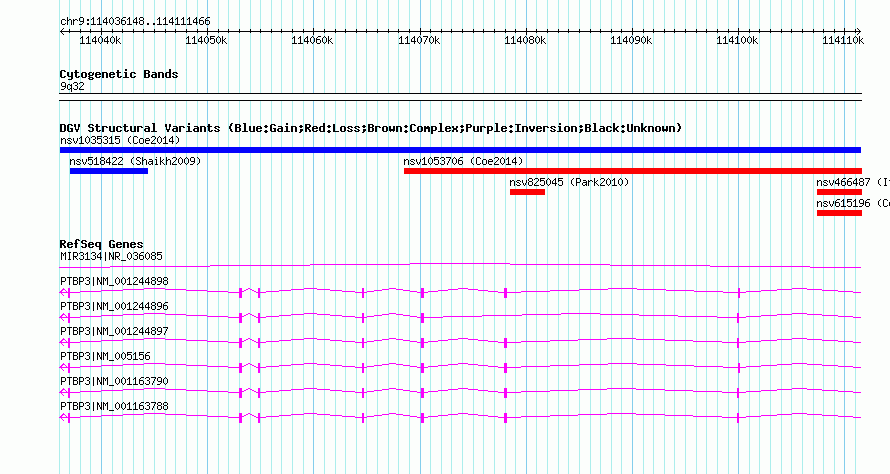Viewport: 890px width, 474px height.
Task: Select the long blue nsv1035315 gain bar
Action: click(x=460, y=150)
